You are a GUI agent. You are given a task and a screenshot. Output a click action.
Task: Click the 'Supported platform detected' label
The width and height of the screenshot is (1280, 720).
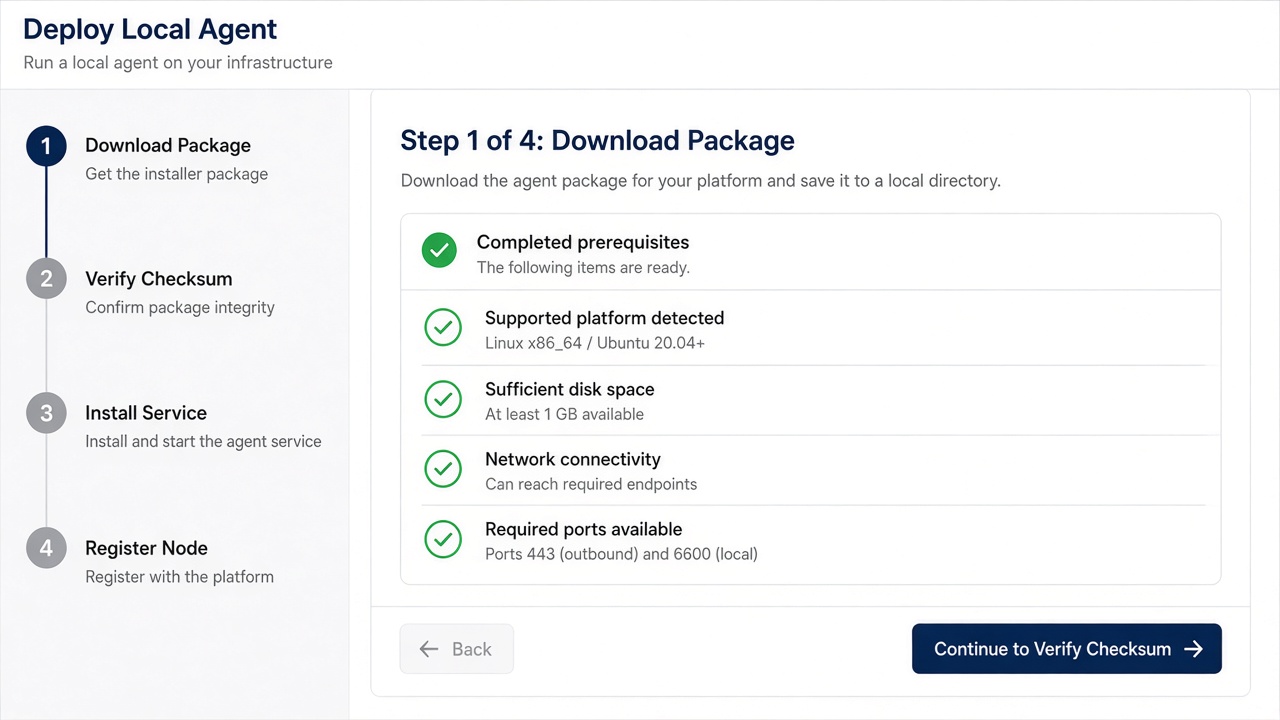[x=605, y=318]
